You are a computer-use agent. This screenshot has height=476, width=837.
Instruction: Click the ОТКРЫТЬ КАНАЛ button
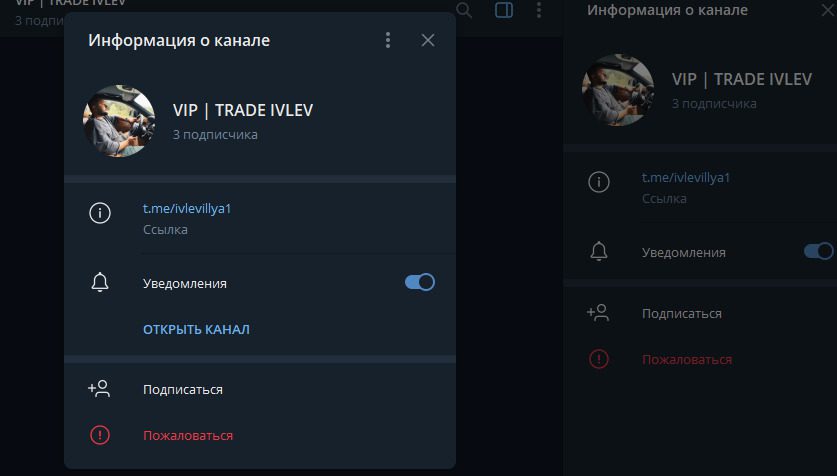196,329
